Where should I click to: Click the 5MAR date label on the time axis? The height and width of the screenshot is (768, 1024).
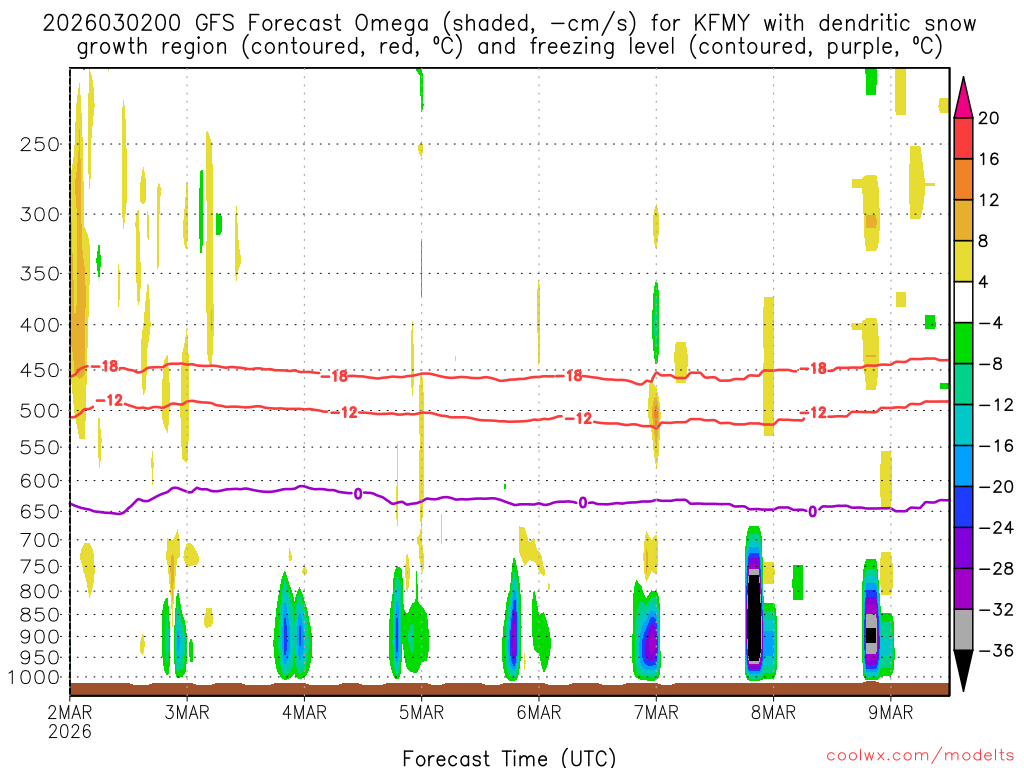click(421, 712)
